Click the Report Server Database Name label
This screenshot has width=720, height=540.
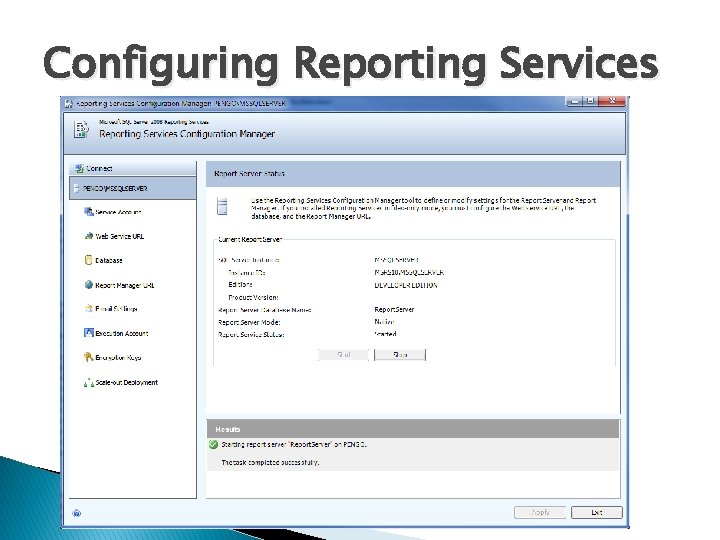click(264, 310)
